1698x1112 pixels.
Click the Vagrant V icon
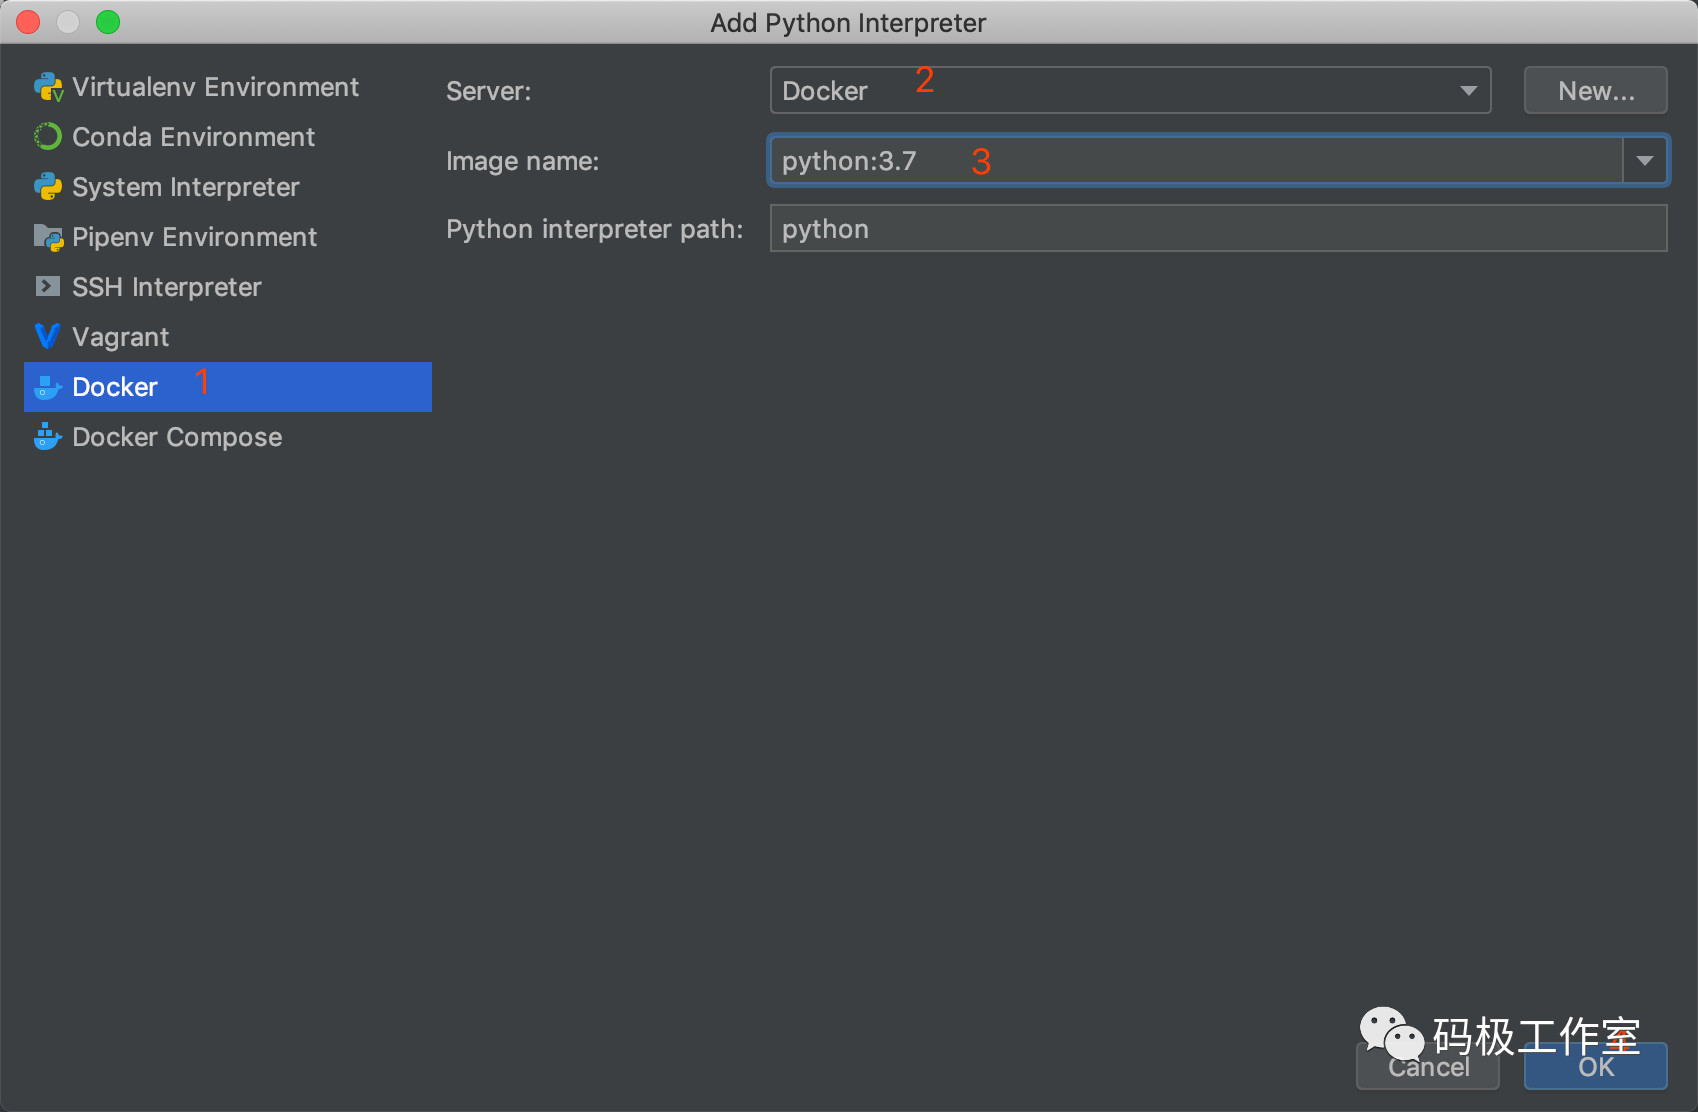47,337
